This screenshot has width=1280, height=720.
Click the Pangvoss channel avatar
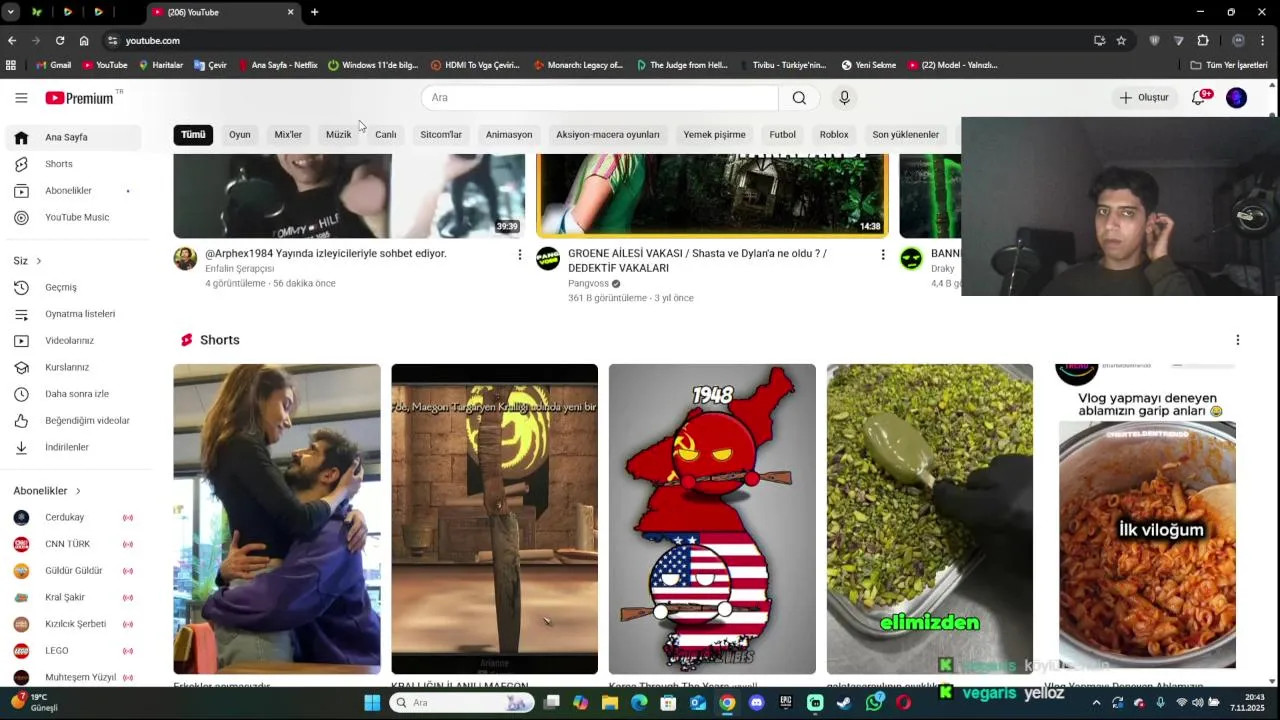coord(548,259)
